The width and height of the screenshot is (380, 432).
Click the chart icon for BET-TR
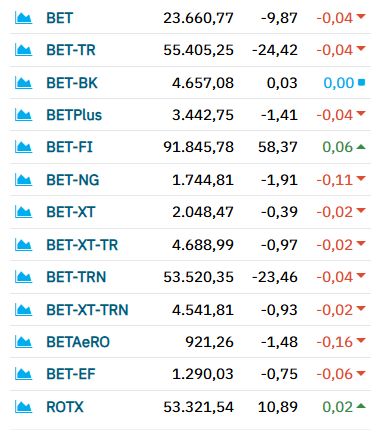pyautogui.click(x=23, y=50)
